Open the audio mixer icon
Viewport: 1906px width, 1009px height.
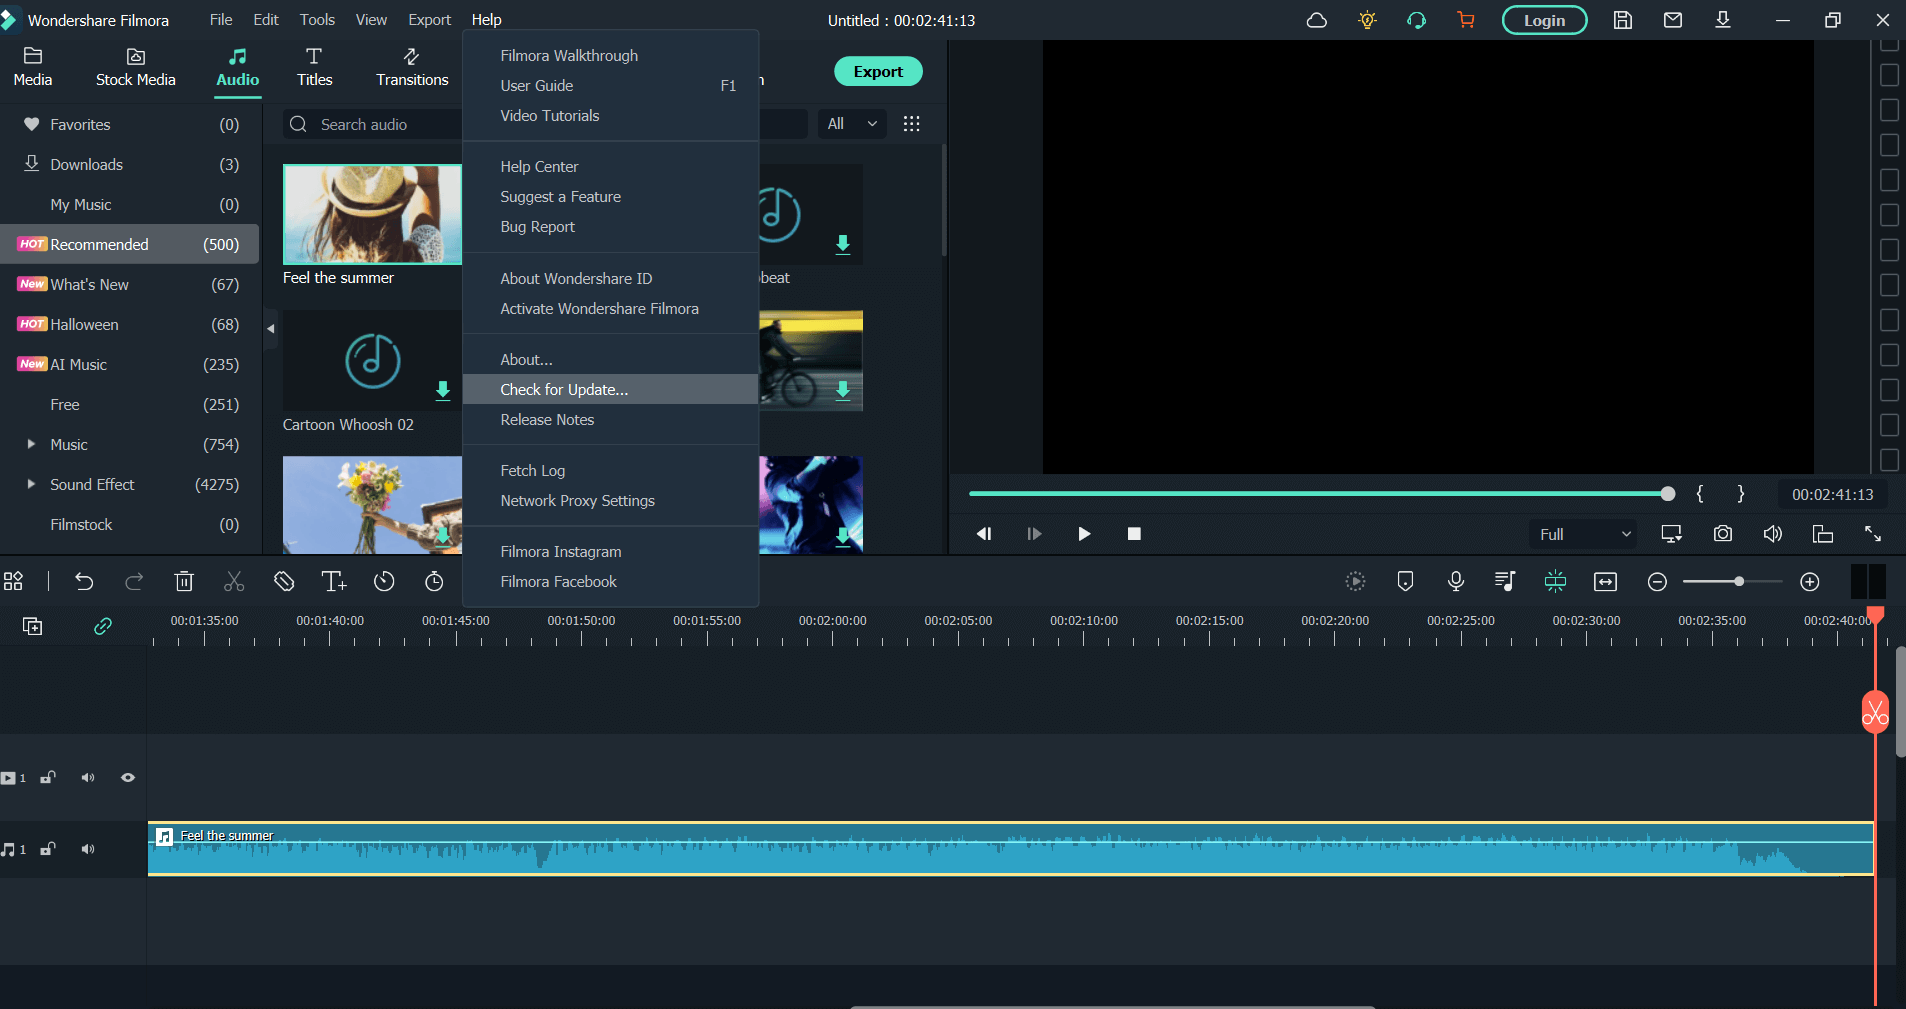pos(1505,582)
